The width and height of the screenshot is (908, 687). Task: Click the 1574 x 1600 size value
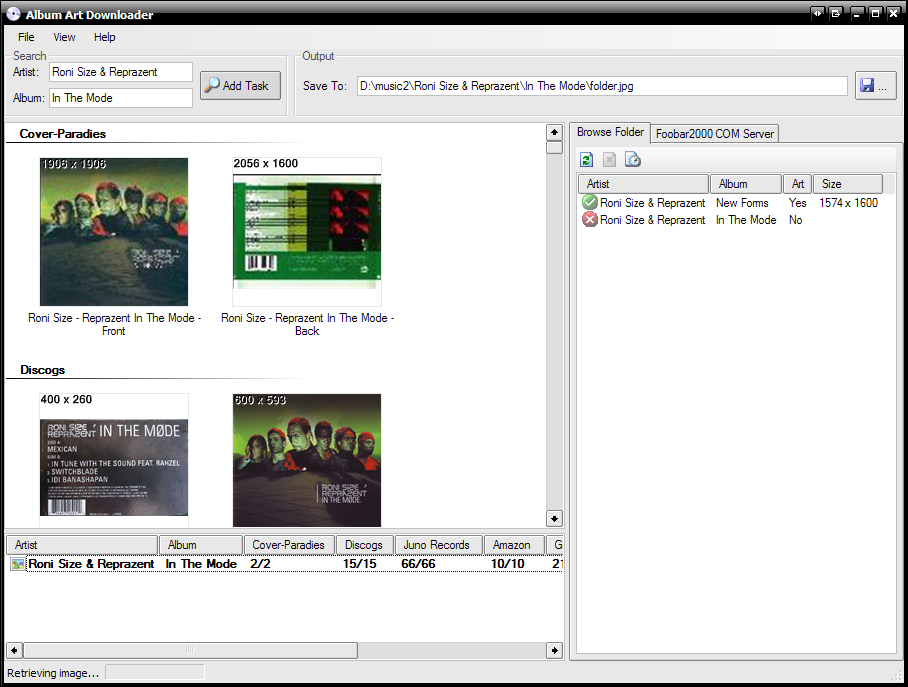[x=848, y=203]
